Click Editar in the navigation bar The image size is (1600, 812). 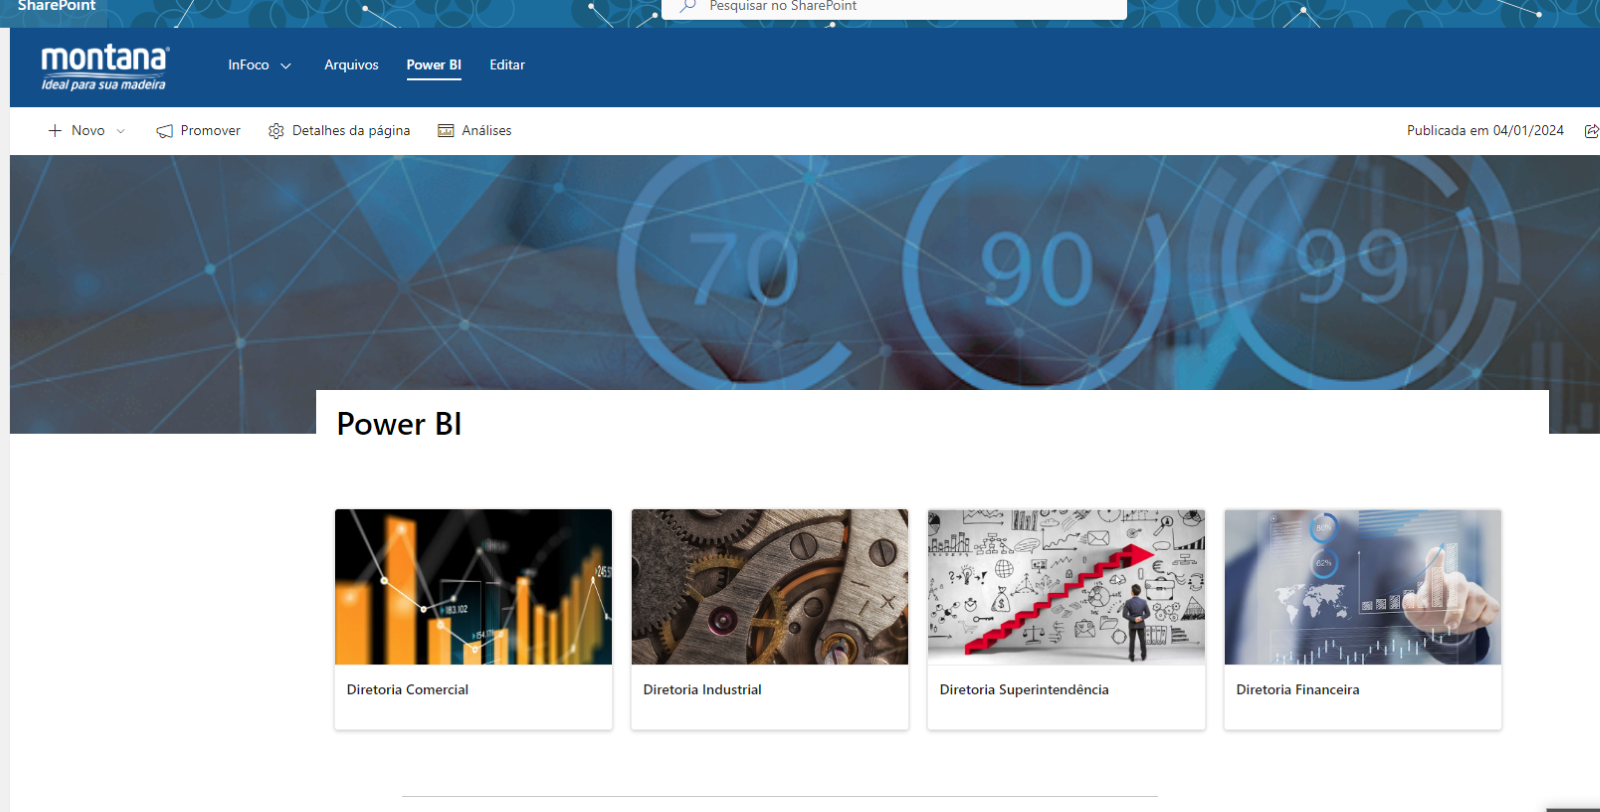tap(507, 65)
